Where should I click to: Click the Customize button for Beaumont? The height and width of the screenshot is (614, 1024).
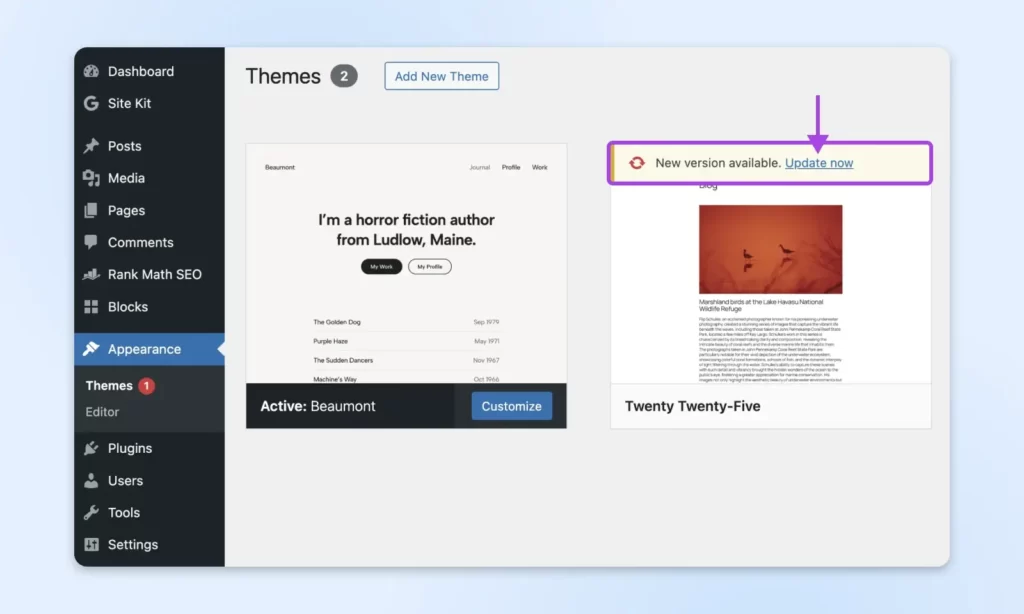[511, 406]
